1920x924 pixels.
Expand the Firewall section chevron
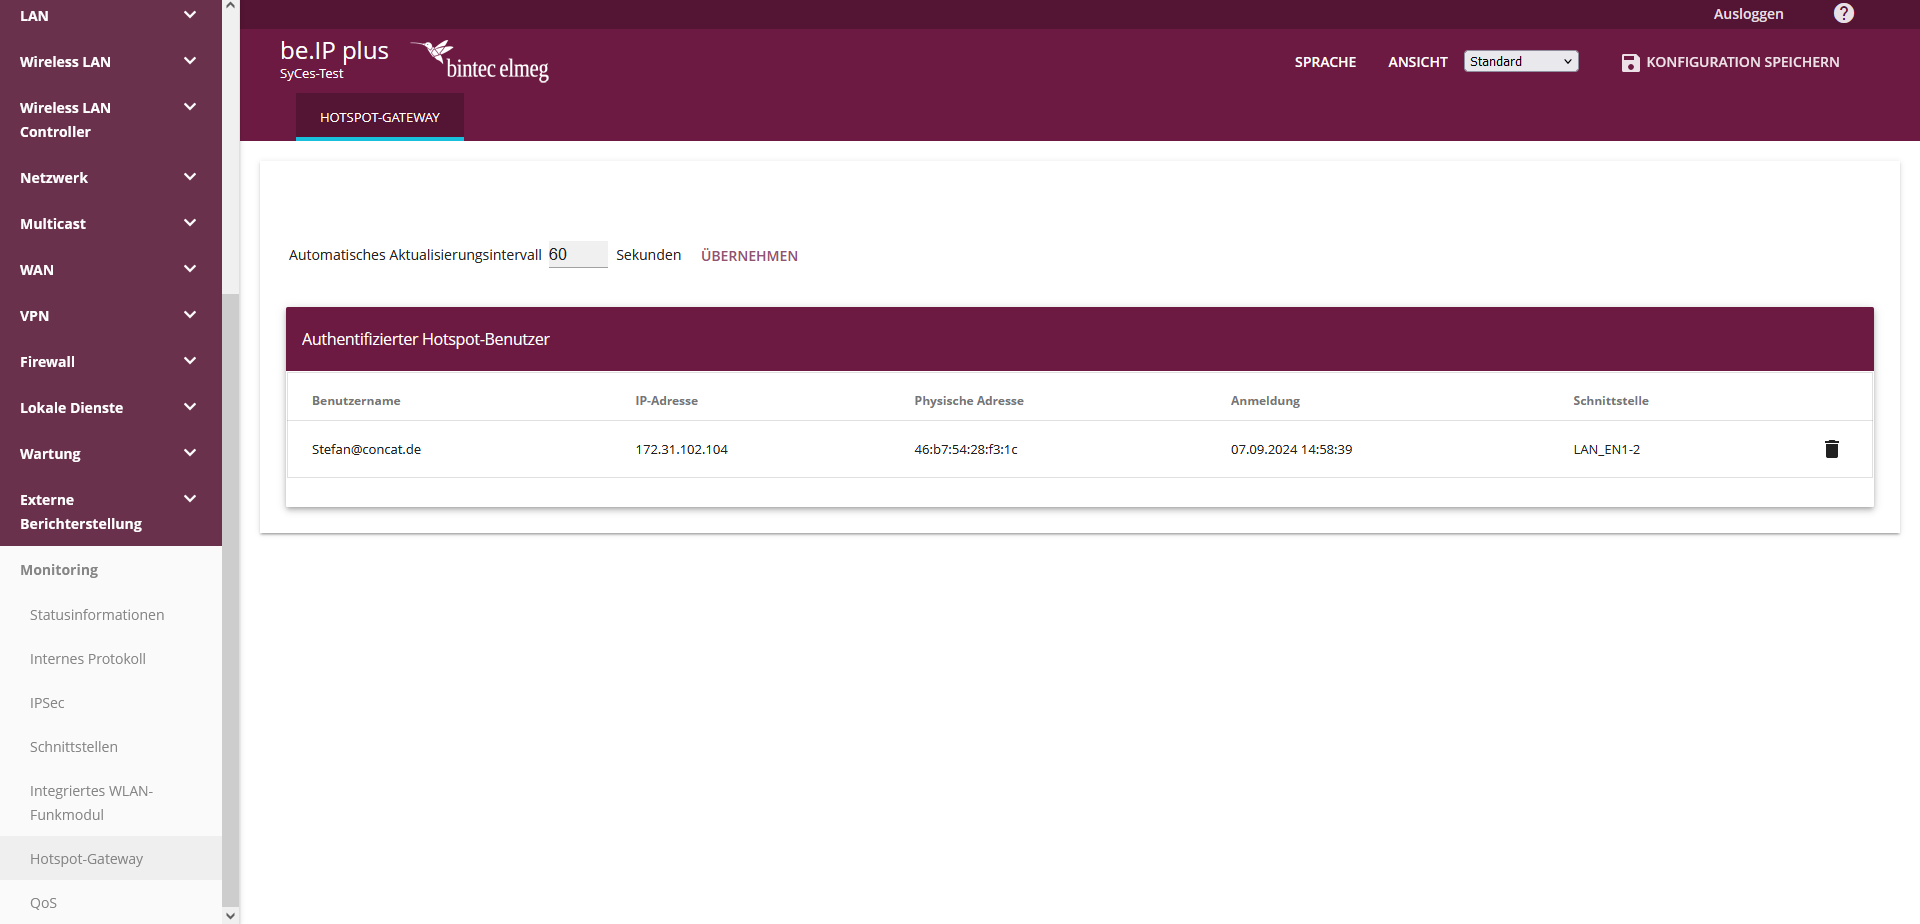(x=190, y=361)
